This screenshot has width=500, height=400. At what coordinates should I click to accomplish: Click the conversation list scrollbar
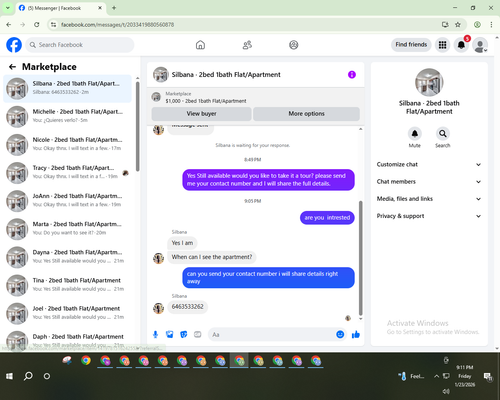pyautogui.click(x=137, y=127)
